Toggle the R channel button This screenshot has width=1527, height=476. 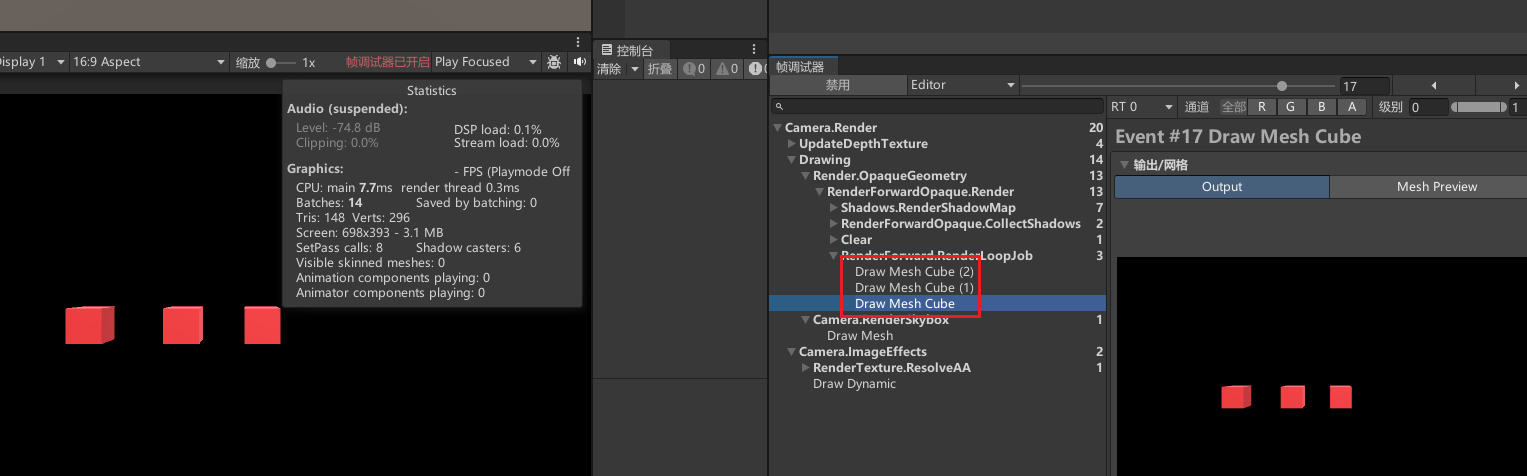[x=1262, y=107]
